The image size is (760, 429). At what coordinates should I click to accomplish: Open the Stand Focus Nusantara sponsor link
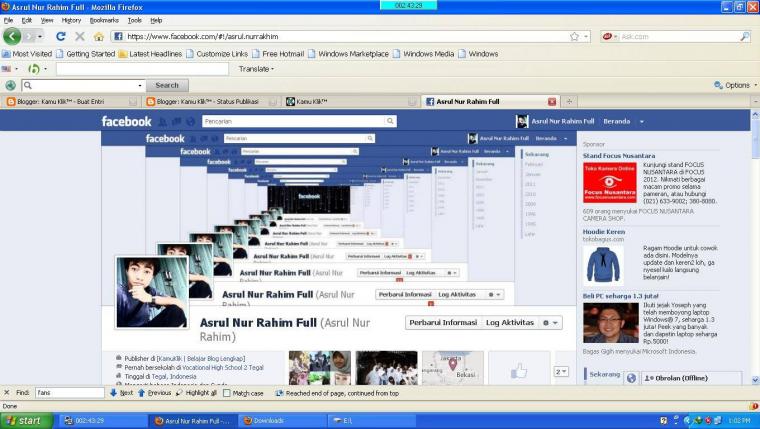[619, 156]
